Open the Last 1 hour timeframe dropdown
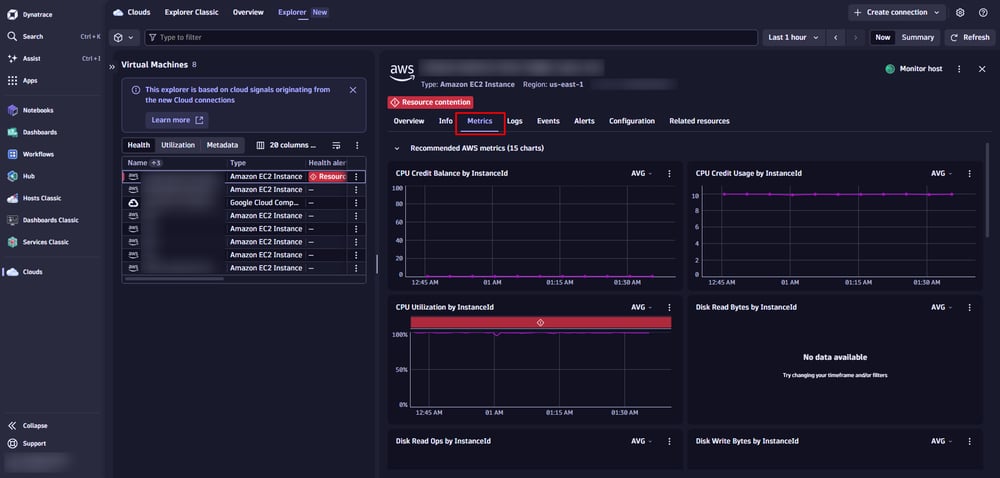Viewport: 1000px width, 478px height. point(793,38)
